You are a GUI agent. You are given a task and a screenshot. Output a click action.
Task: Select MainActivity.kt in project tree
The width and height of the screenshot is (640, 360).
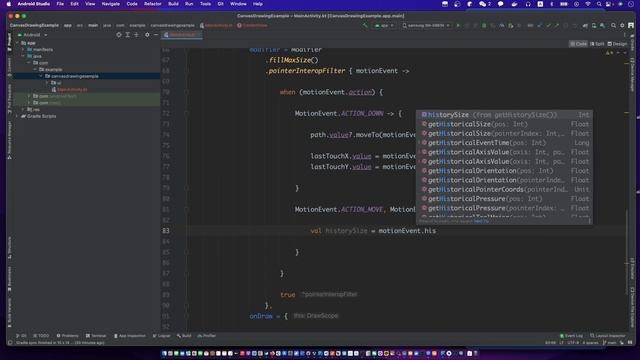click(x=72, y=89)
